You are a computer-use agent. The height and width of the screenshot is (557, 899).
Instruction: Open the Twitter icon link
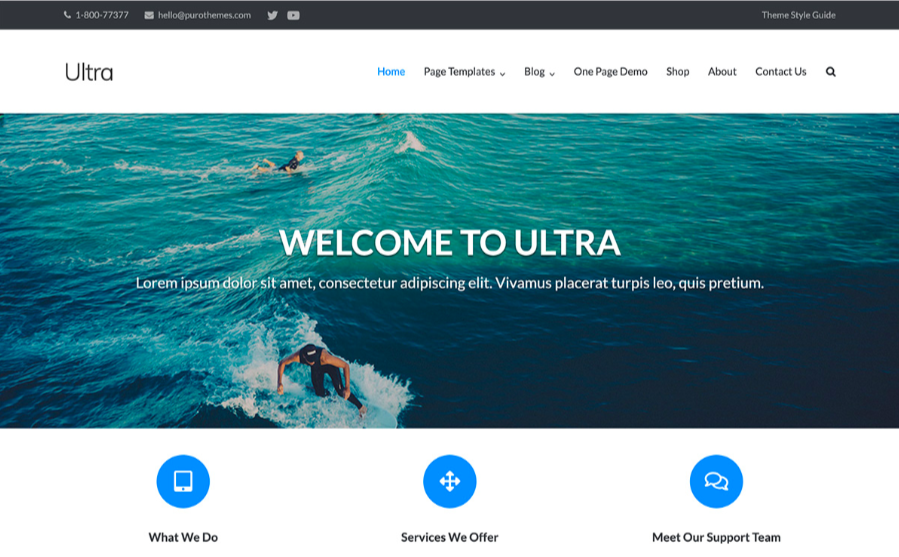click(x=272, y=15)
